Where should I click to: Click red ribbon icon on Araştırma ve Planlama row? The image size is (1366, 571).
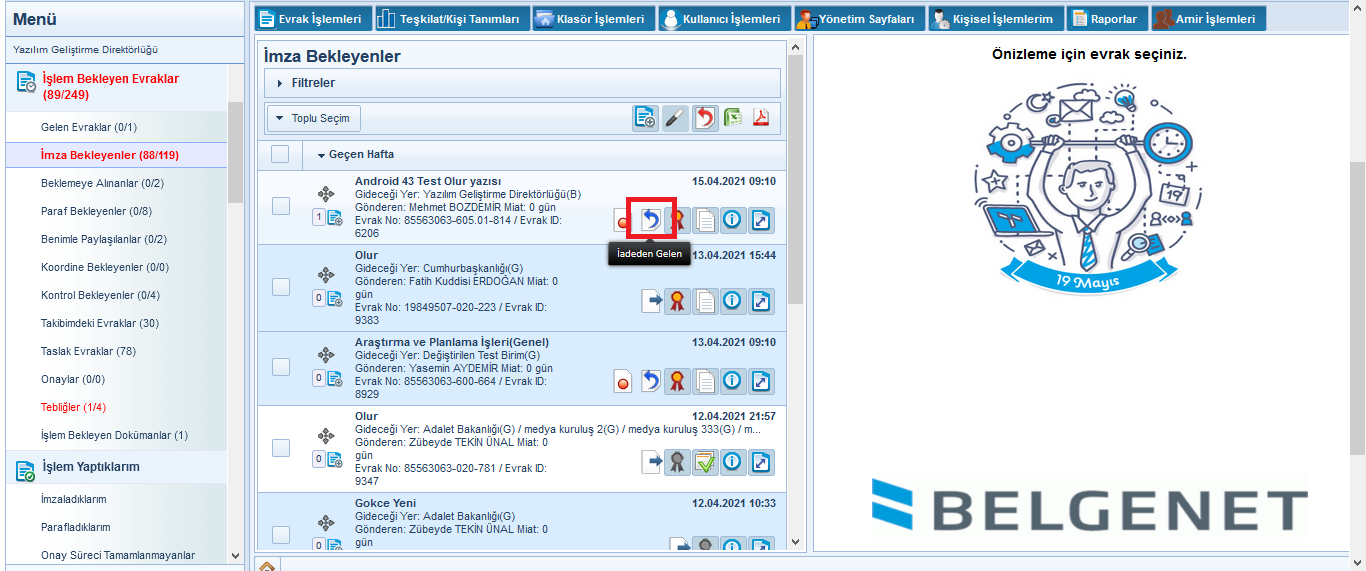pyautogui.click(x=677, y=381)
